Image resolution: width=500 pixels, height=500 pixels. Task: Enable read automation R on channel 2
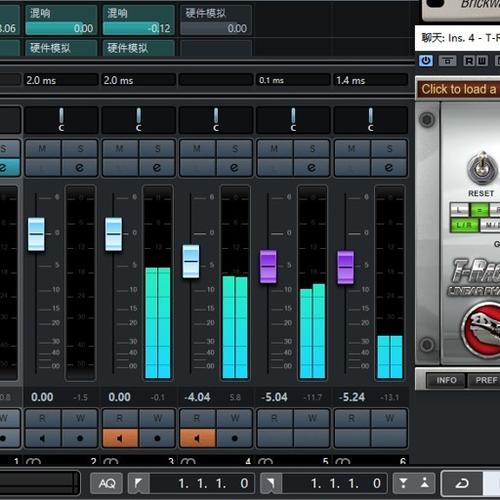pyautogui.click(x=43, y=419)
